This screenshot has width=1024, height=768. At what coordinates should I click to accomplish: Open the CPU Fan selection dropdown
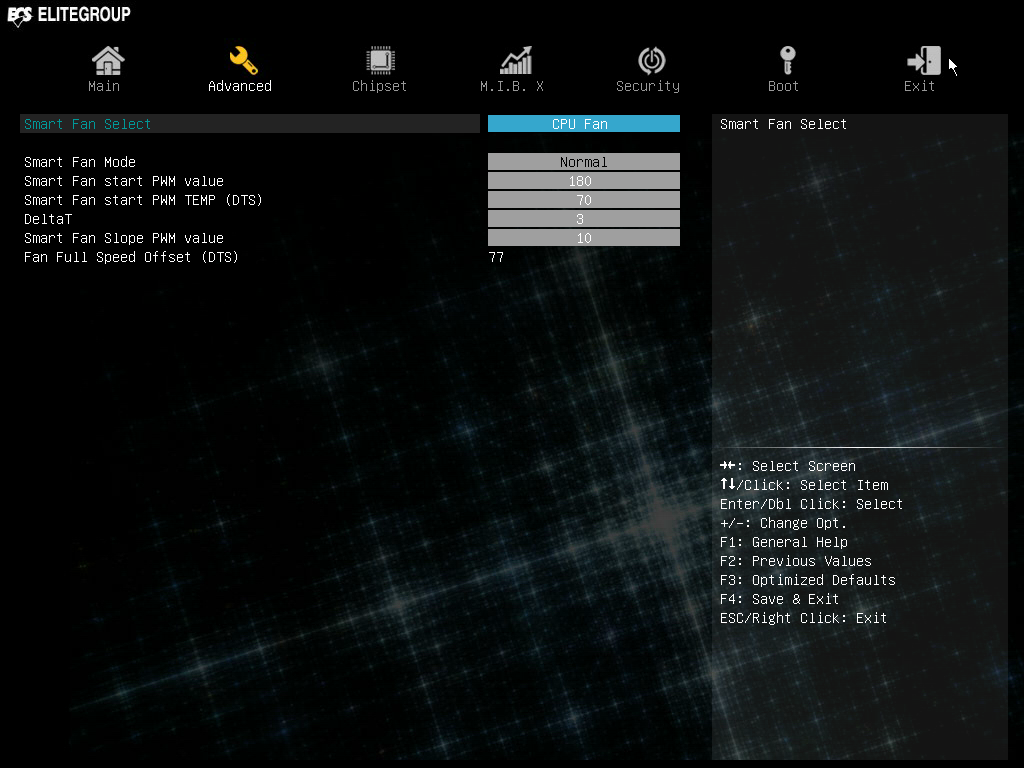pyautogui.click(x=584, y=123)
